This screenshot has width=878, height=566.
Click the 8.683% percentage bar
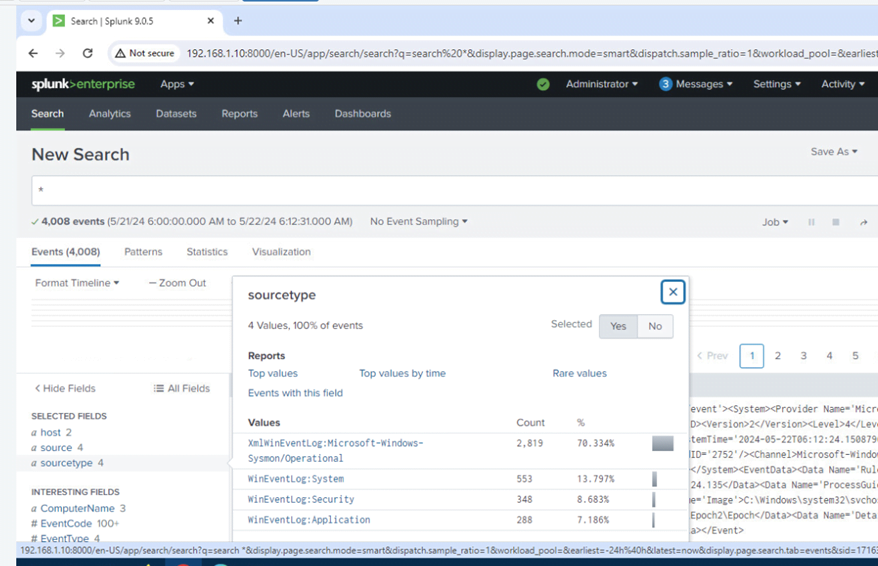pyautogui.click(x=653, y=499)
